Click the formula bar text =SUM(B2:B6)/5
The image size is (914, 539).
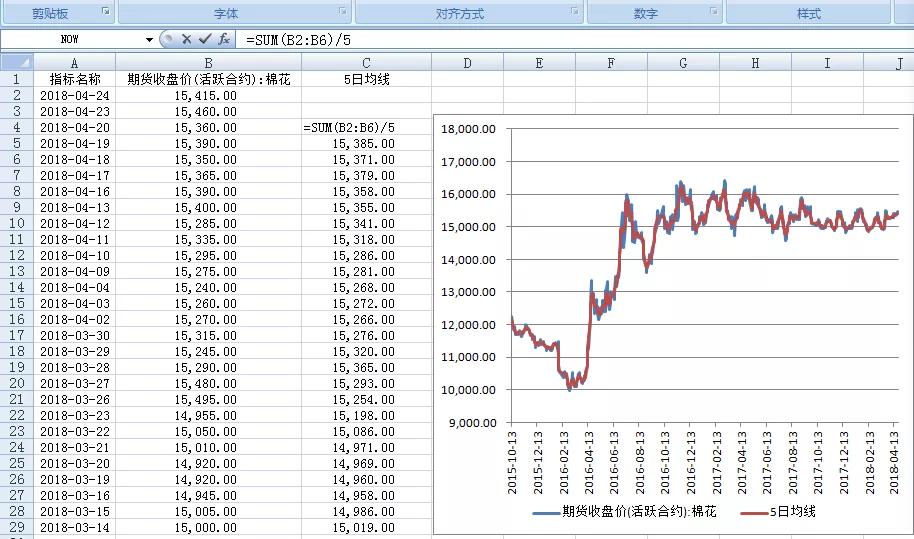click(x=298, y=40)
